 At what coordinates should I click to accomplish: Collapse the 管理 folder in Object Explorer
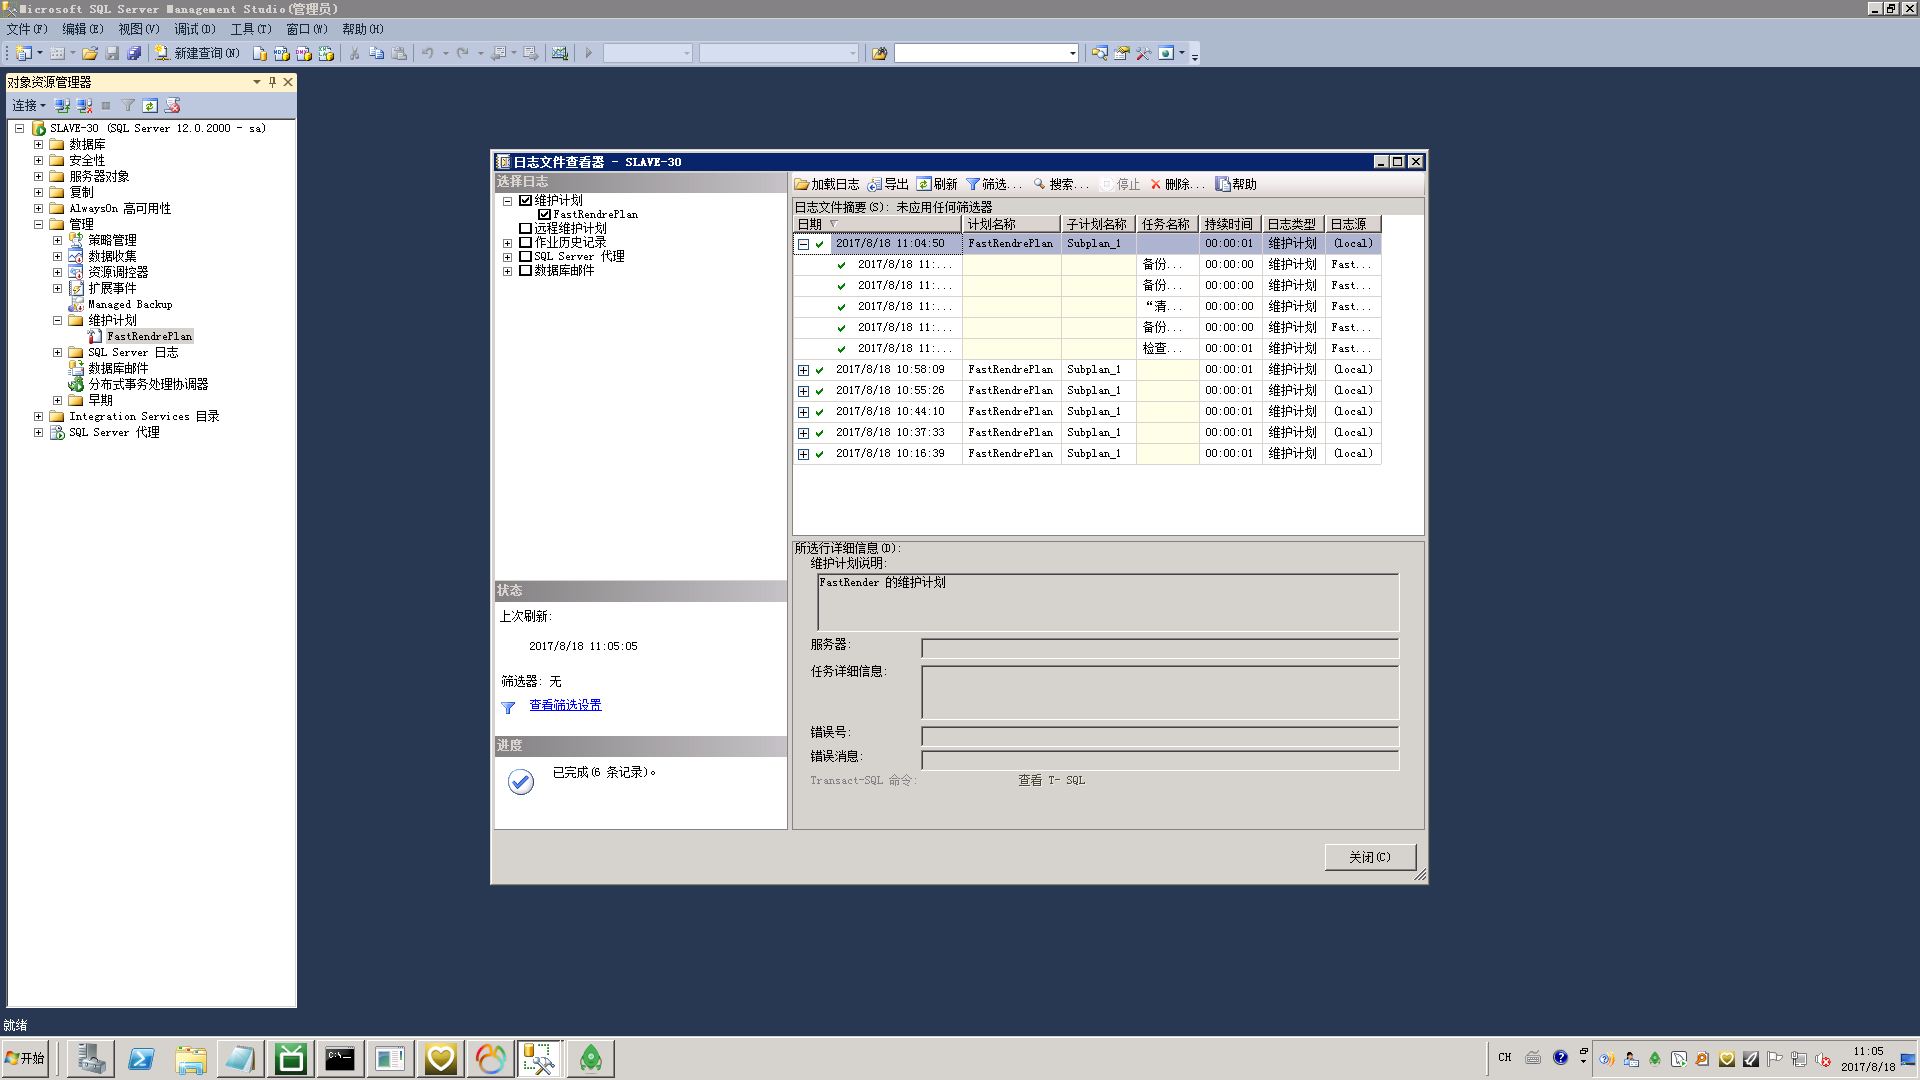pos(38,225)
